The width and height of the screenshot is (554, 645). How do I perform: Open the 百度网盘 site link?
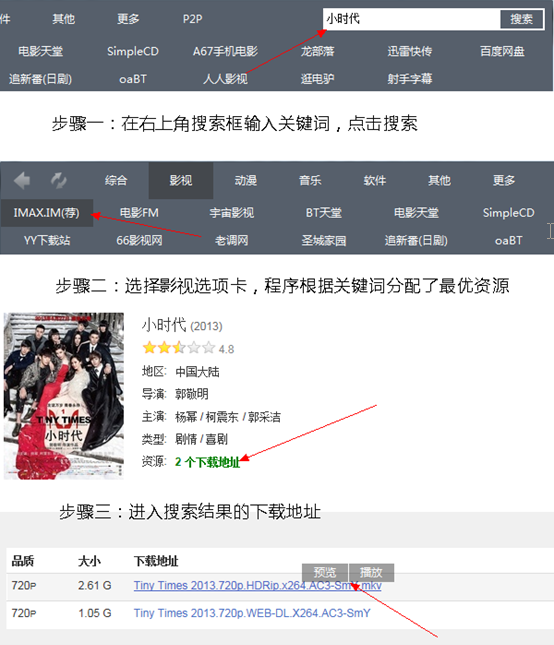(502, 51)
